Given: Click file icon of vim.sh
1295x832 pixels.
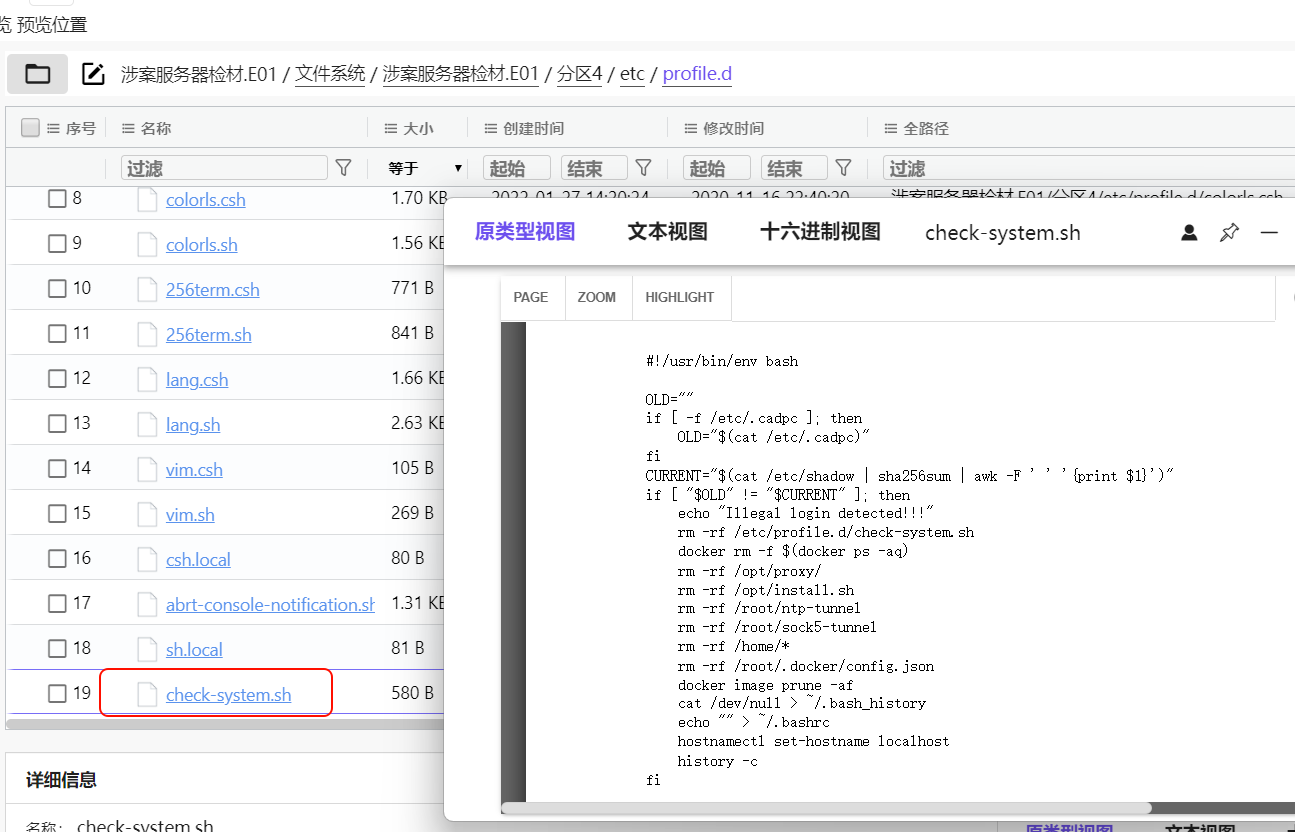Looking at the screenshot, I should [x=147, y=514].
